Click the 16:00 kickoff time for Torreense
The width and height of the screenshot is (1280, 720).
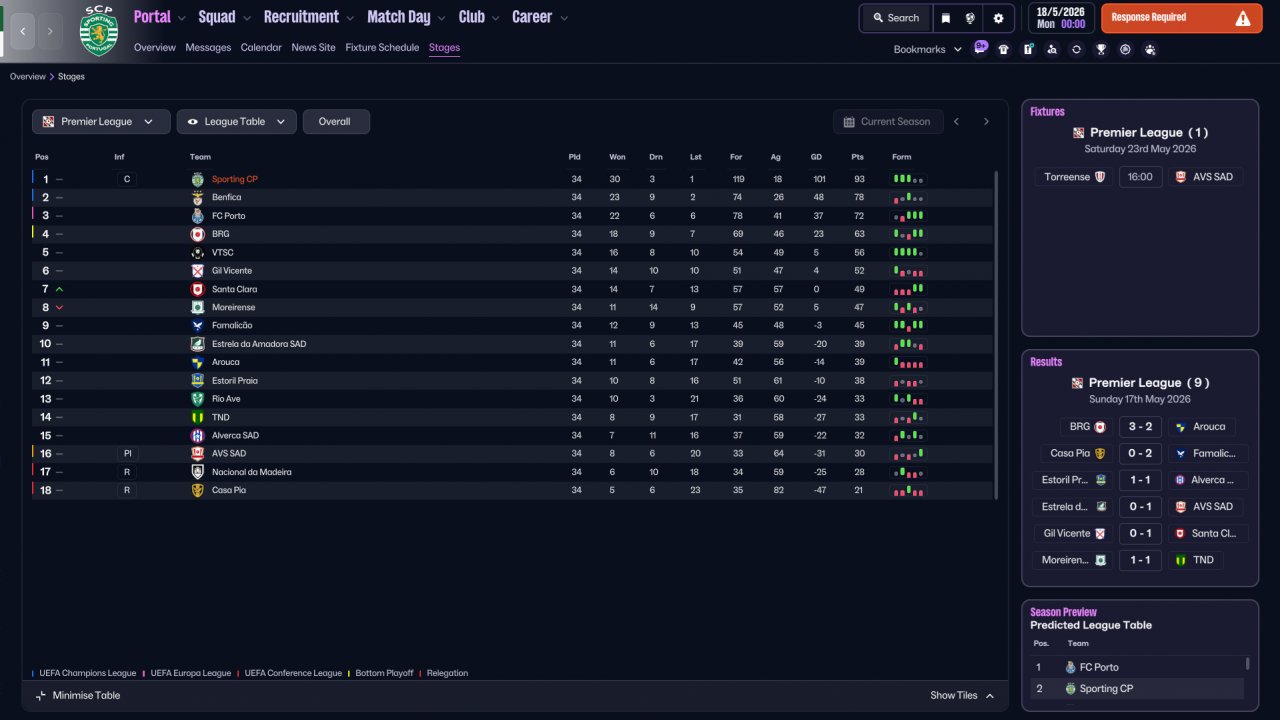[x=1140, y=177]
